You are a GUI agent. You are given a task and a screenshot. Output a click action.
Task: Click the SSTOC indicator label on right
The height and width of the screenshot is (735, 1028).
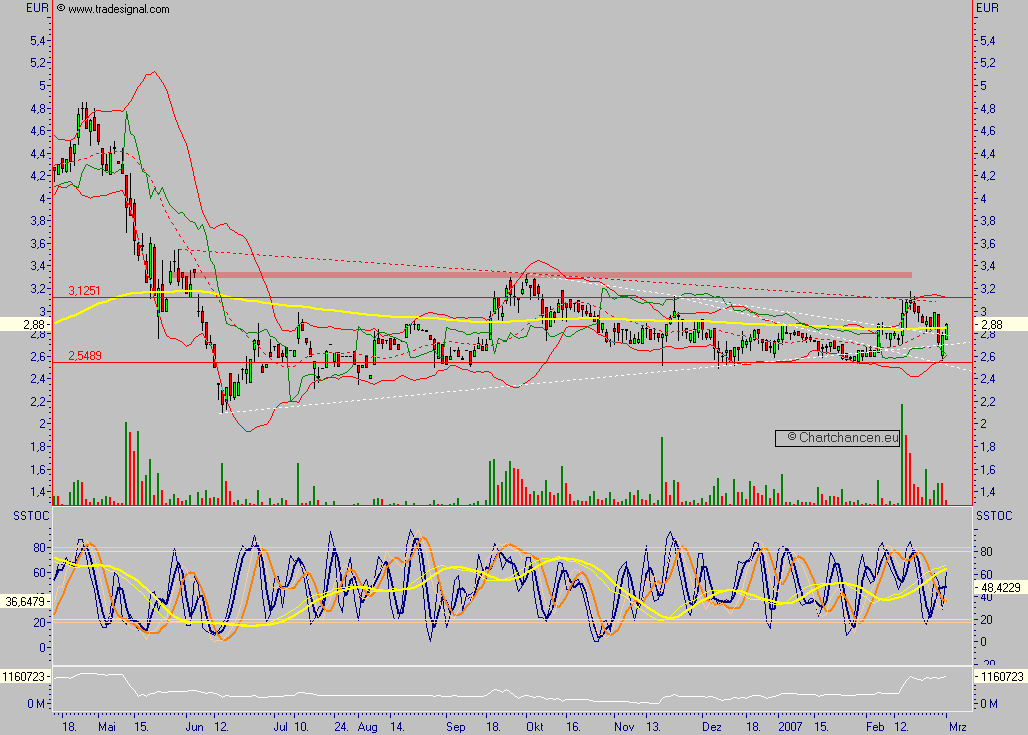999,516
